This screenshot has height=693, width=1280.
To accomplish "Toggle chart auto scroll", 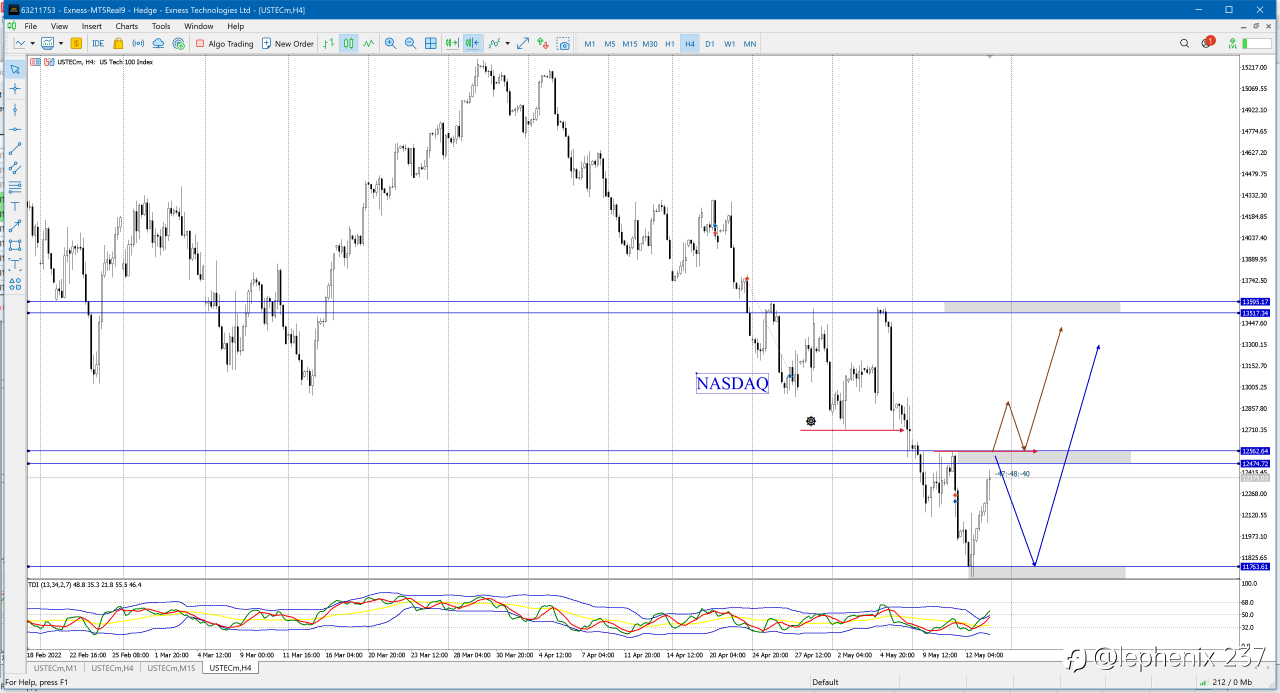I will (x=452, y=44).
